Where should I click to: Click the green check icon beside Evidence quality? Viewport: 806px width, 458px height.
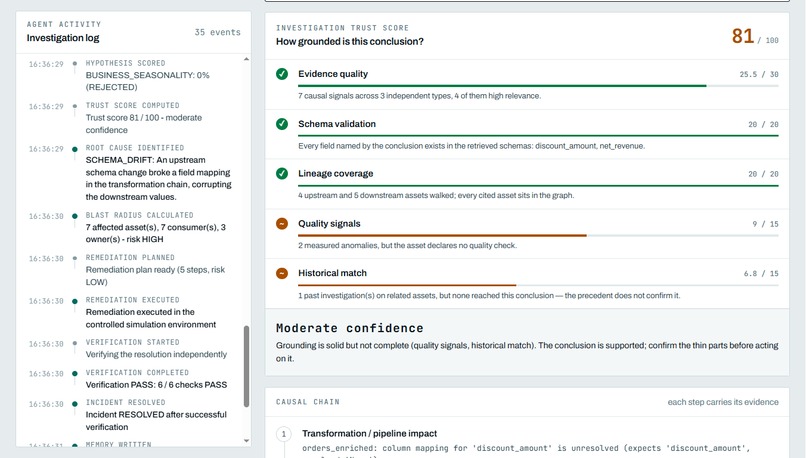coord(282,74)
